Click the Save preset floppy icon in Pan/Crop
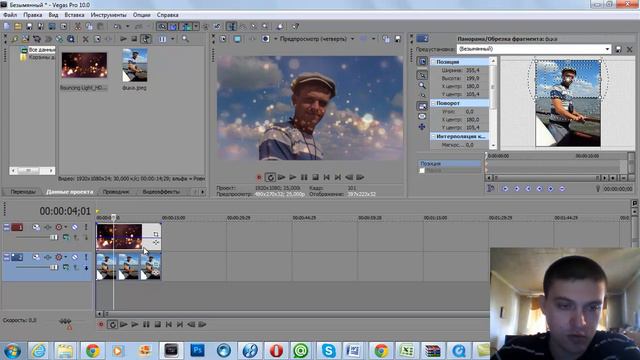Screen dimensions: 640x360 (618, 49)
